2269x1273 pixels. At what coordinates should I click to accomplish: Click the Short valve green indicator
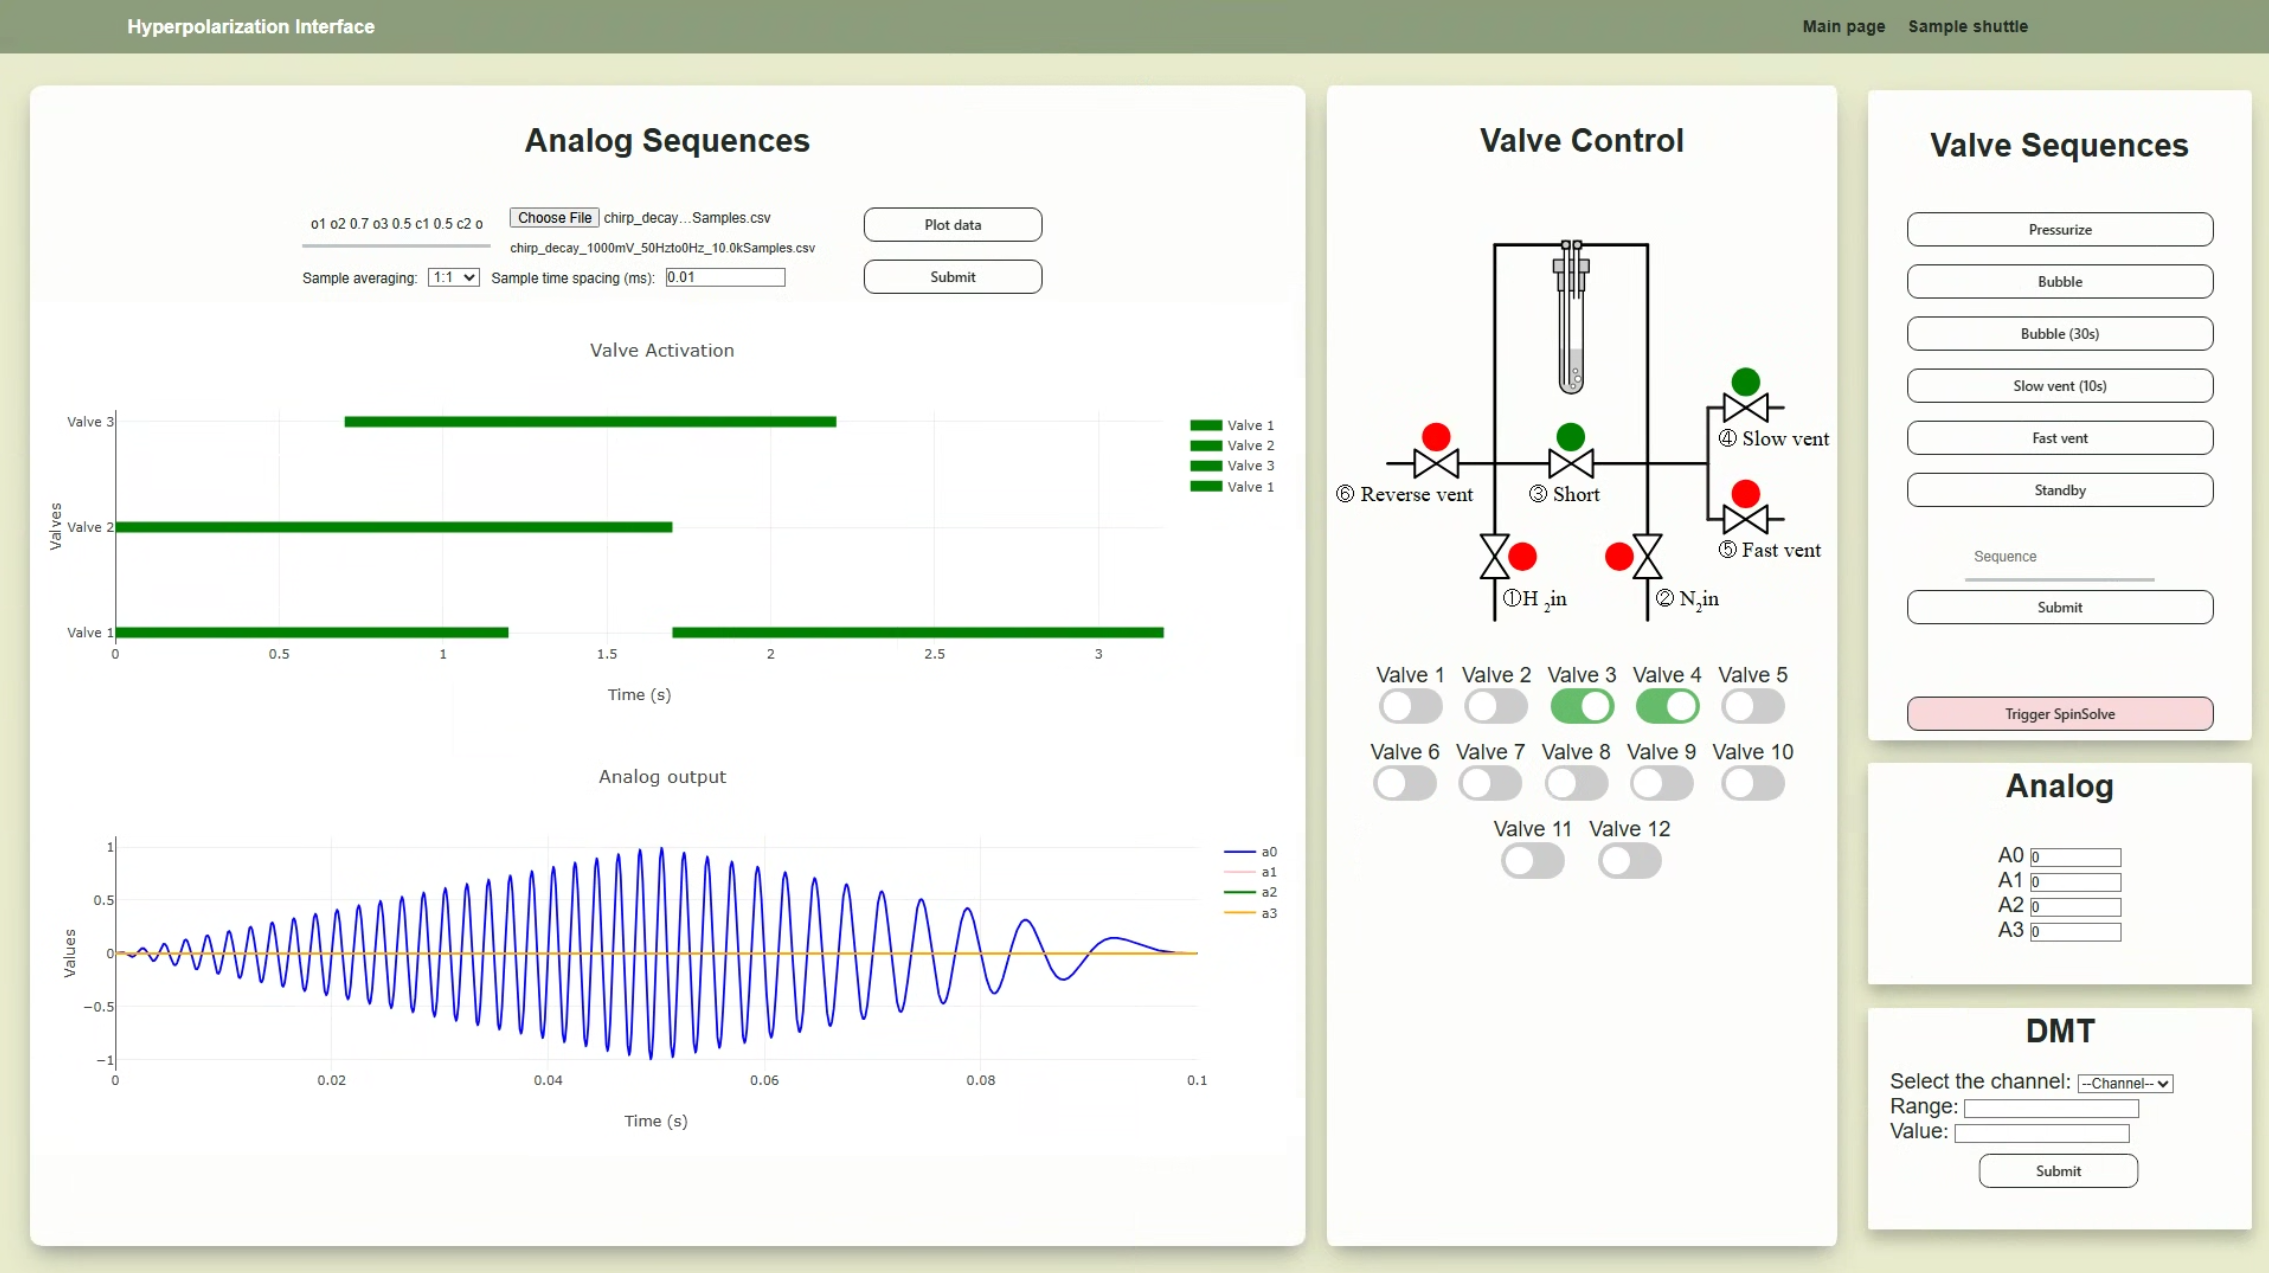(1570, 437)
